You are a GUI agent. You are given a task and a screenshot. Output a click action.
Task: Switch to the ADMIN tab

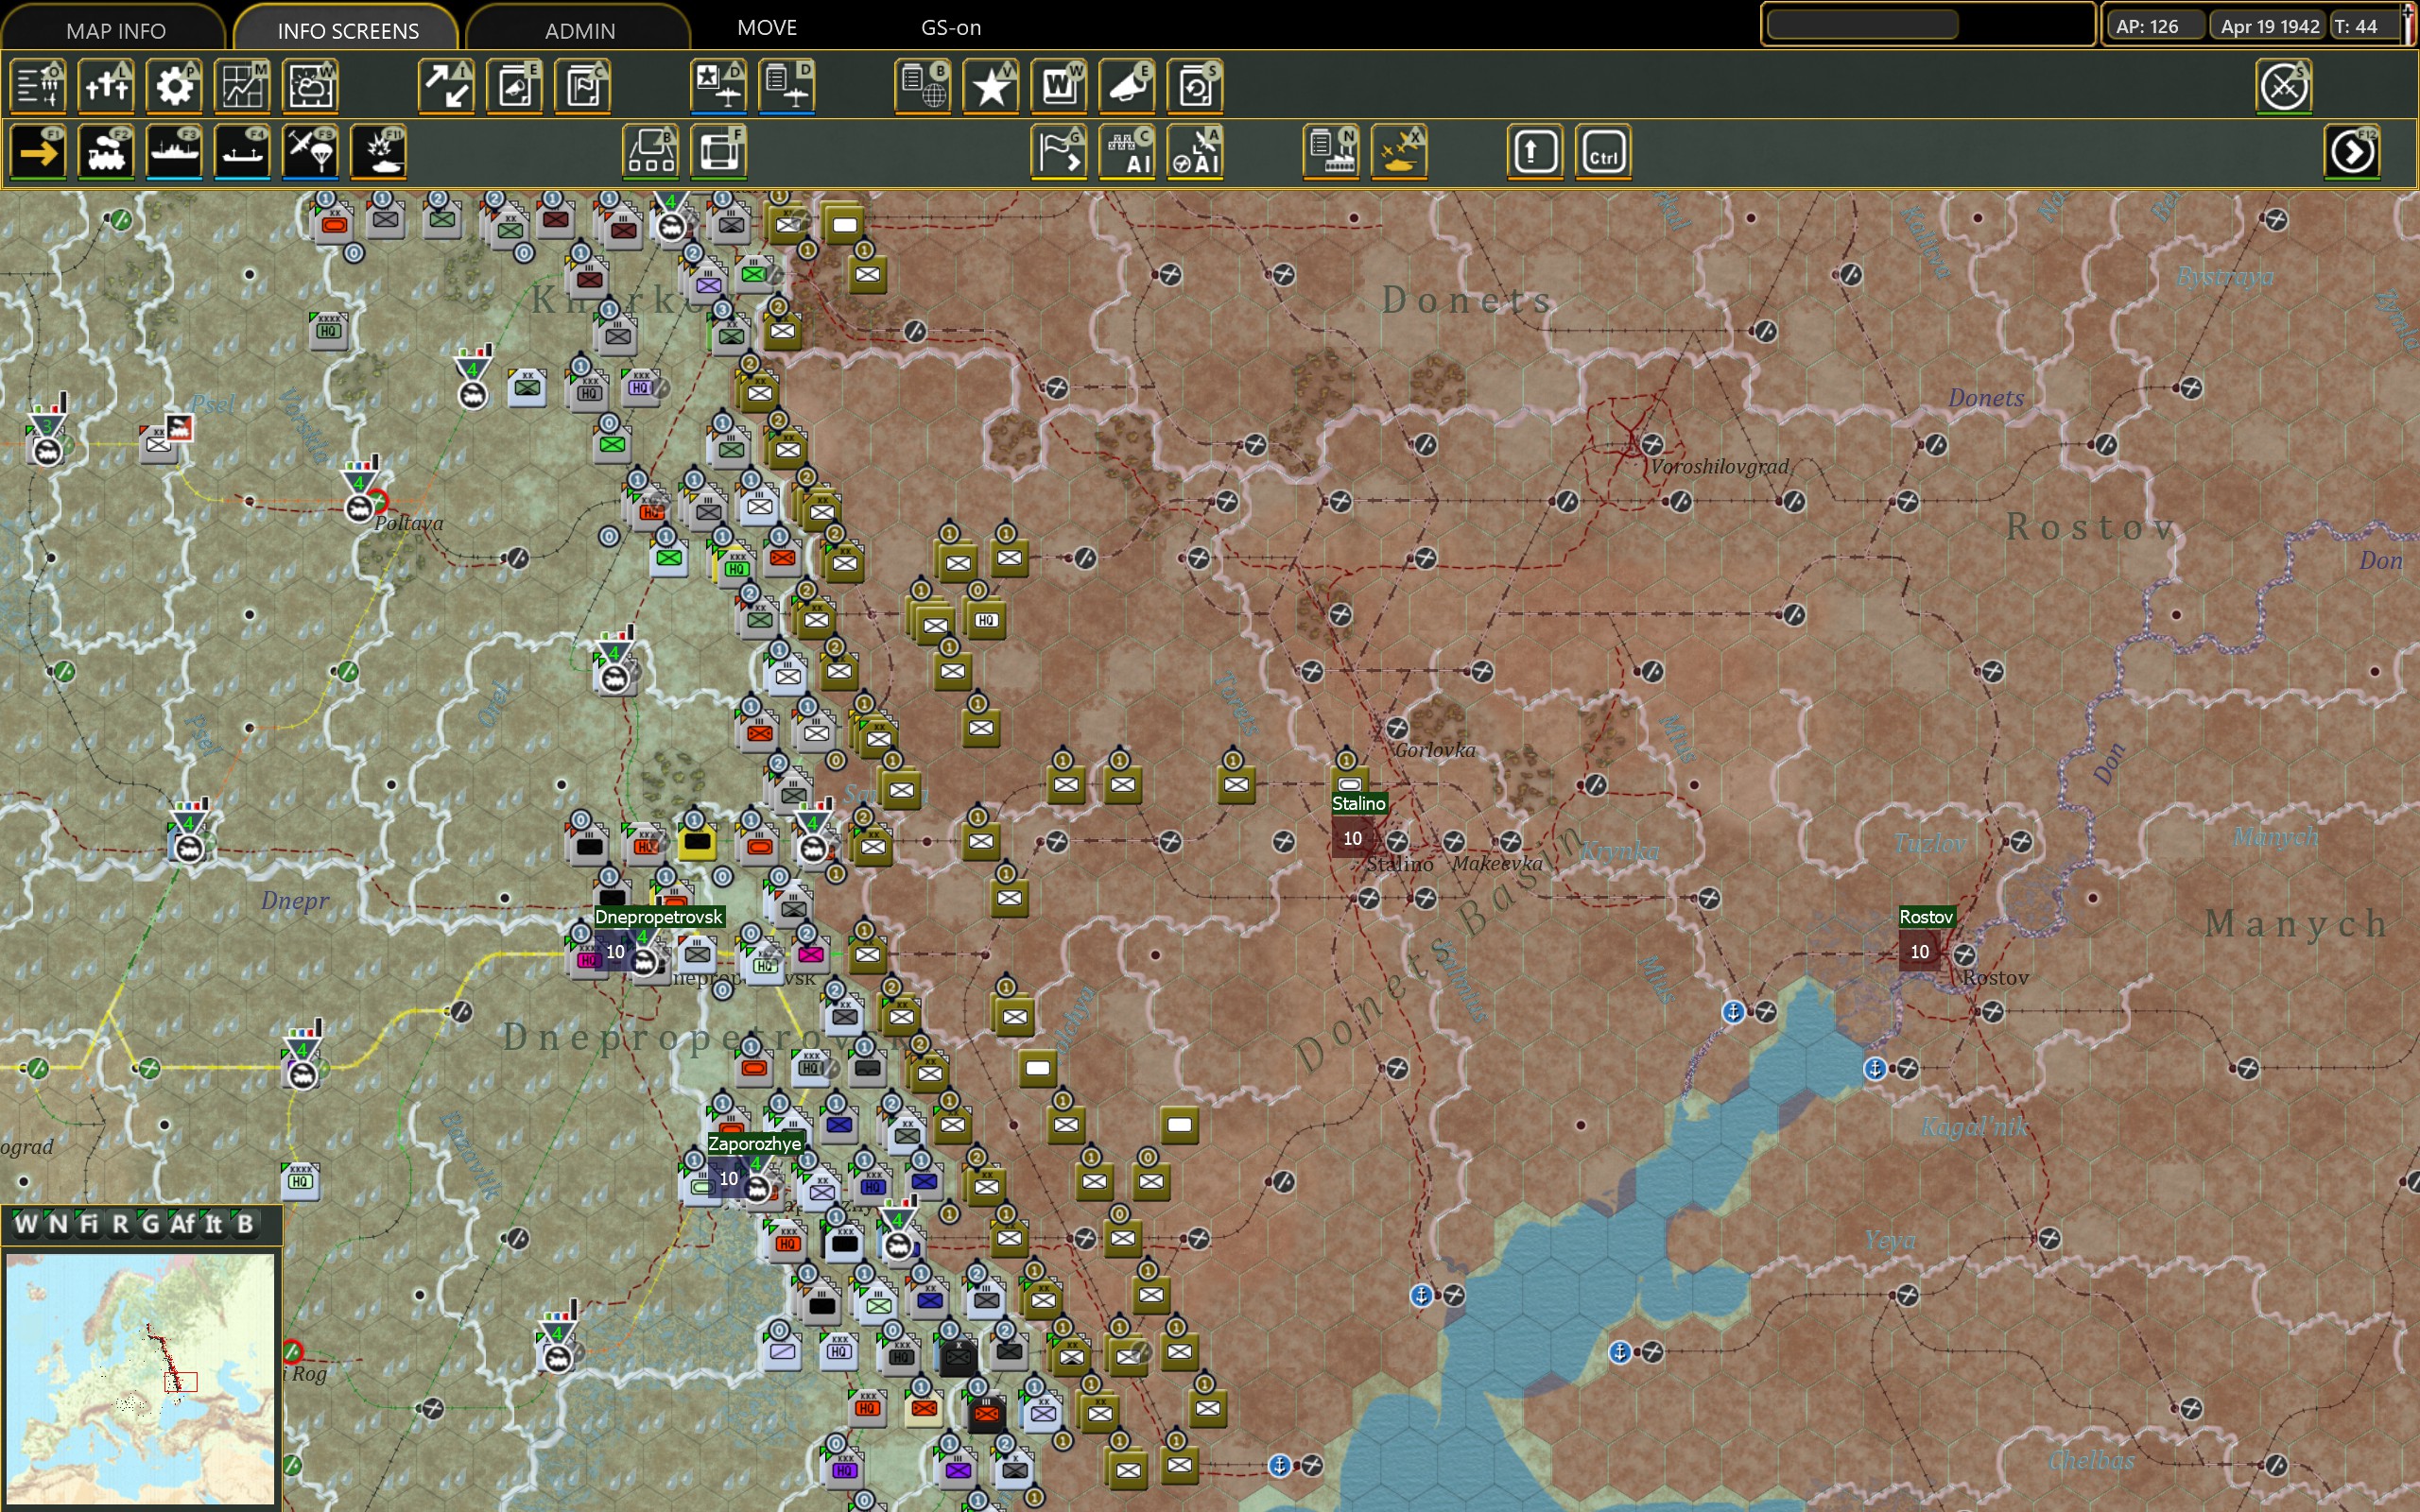580,30
